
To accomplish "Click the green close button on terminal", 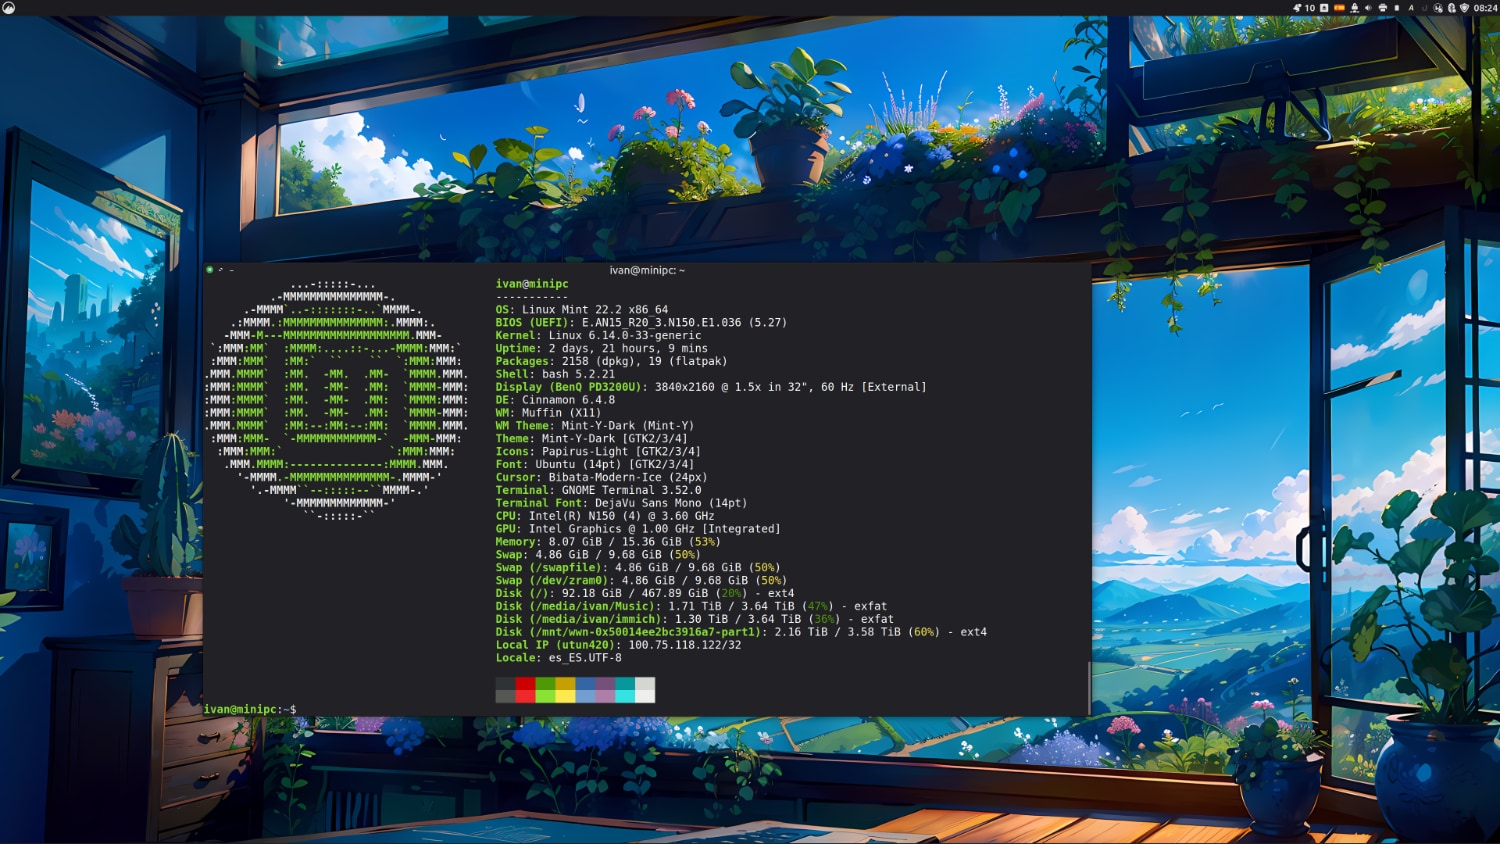I will pos(209,270).
